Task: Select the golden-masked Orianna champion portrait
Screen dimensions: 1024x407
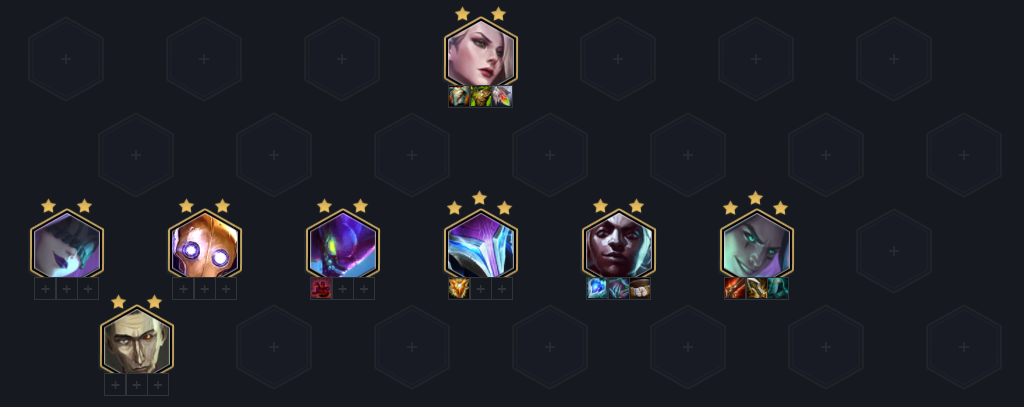Action: [204, 245]
